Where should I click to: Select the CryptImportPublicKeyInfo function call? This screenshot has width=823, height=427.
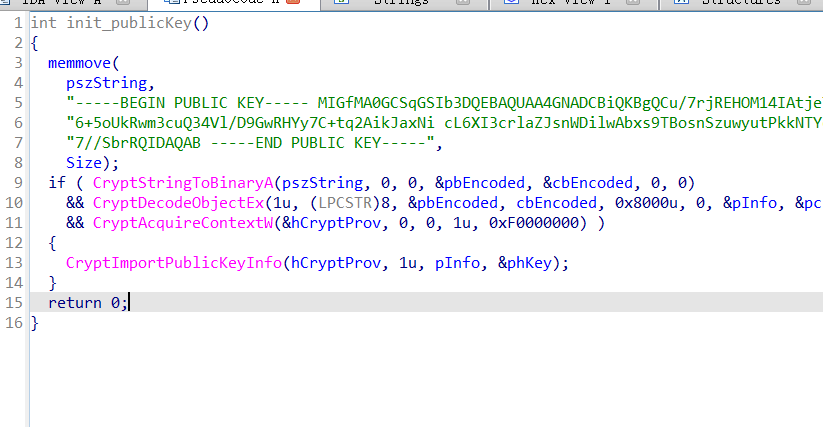tap(174, 263)
